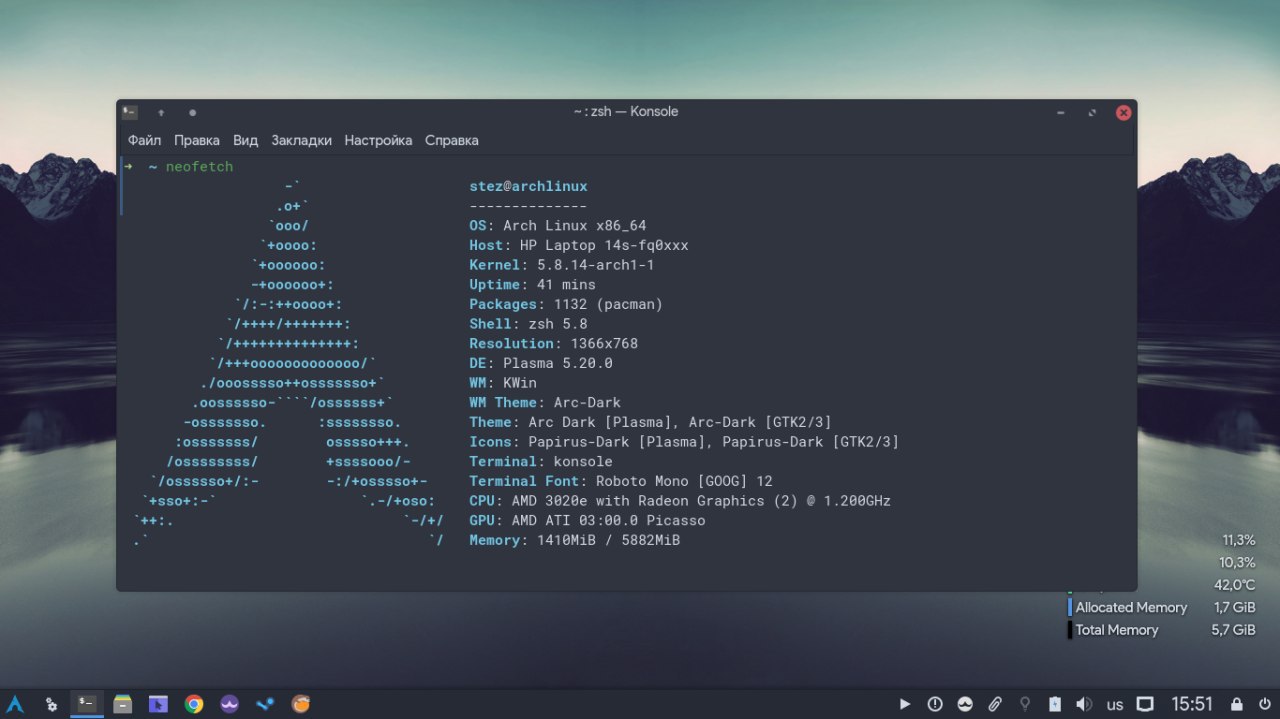Screen dimensions: 1280x719
Task: Open the Настройка menu
Action: (378, 141)
